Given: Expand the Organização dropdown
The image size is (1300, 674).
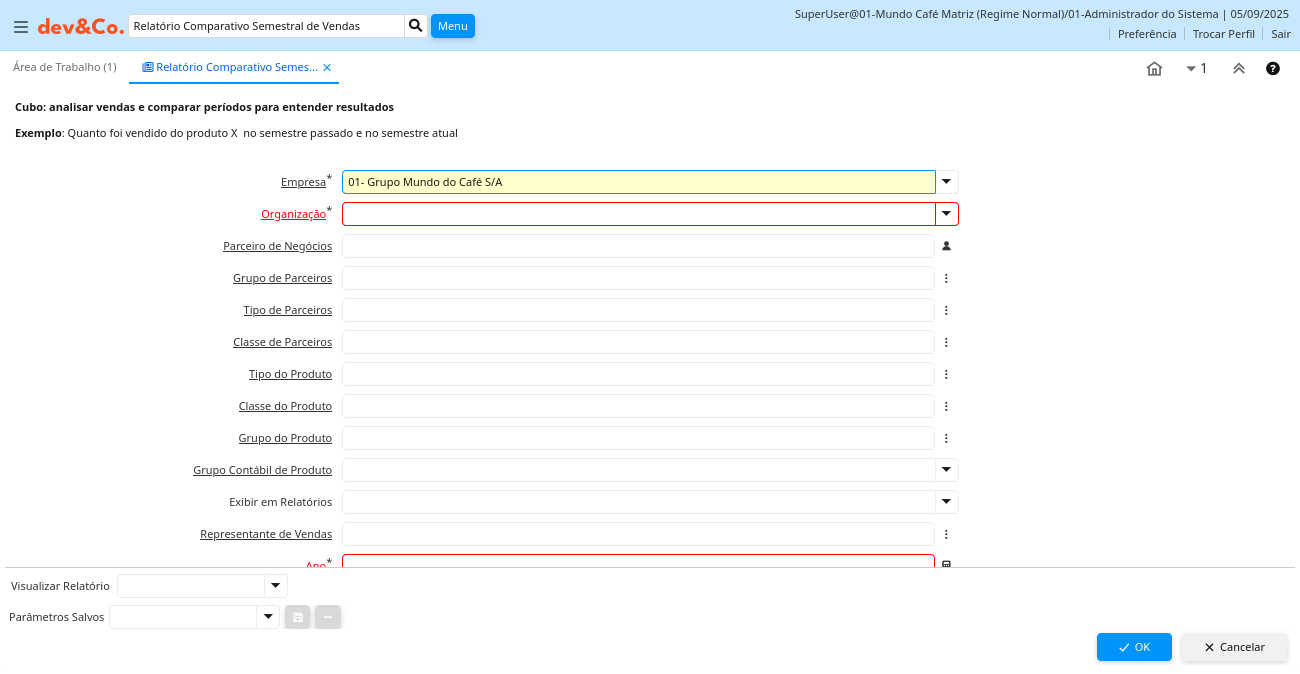Looking at the screenshot, I should [947, 214].
